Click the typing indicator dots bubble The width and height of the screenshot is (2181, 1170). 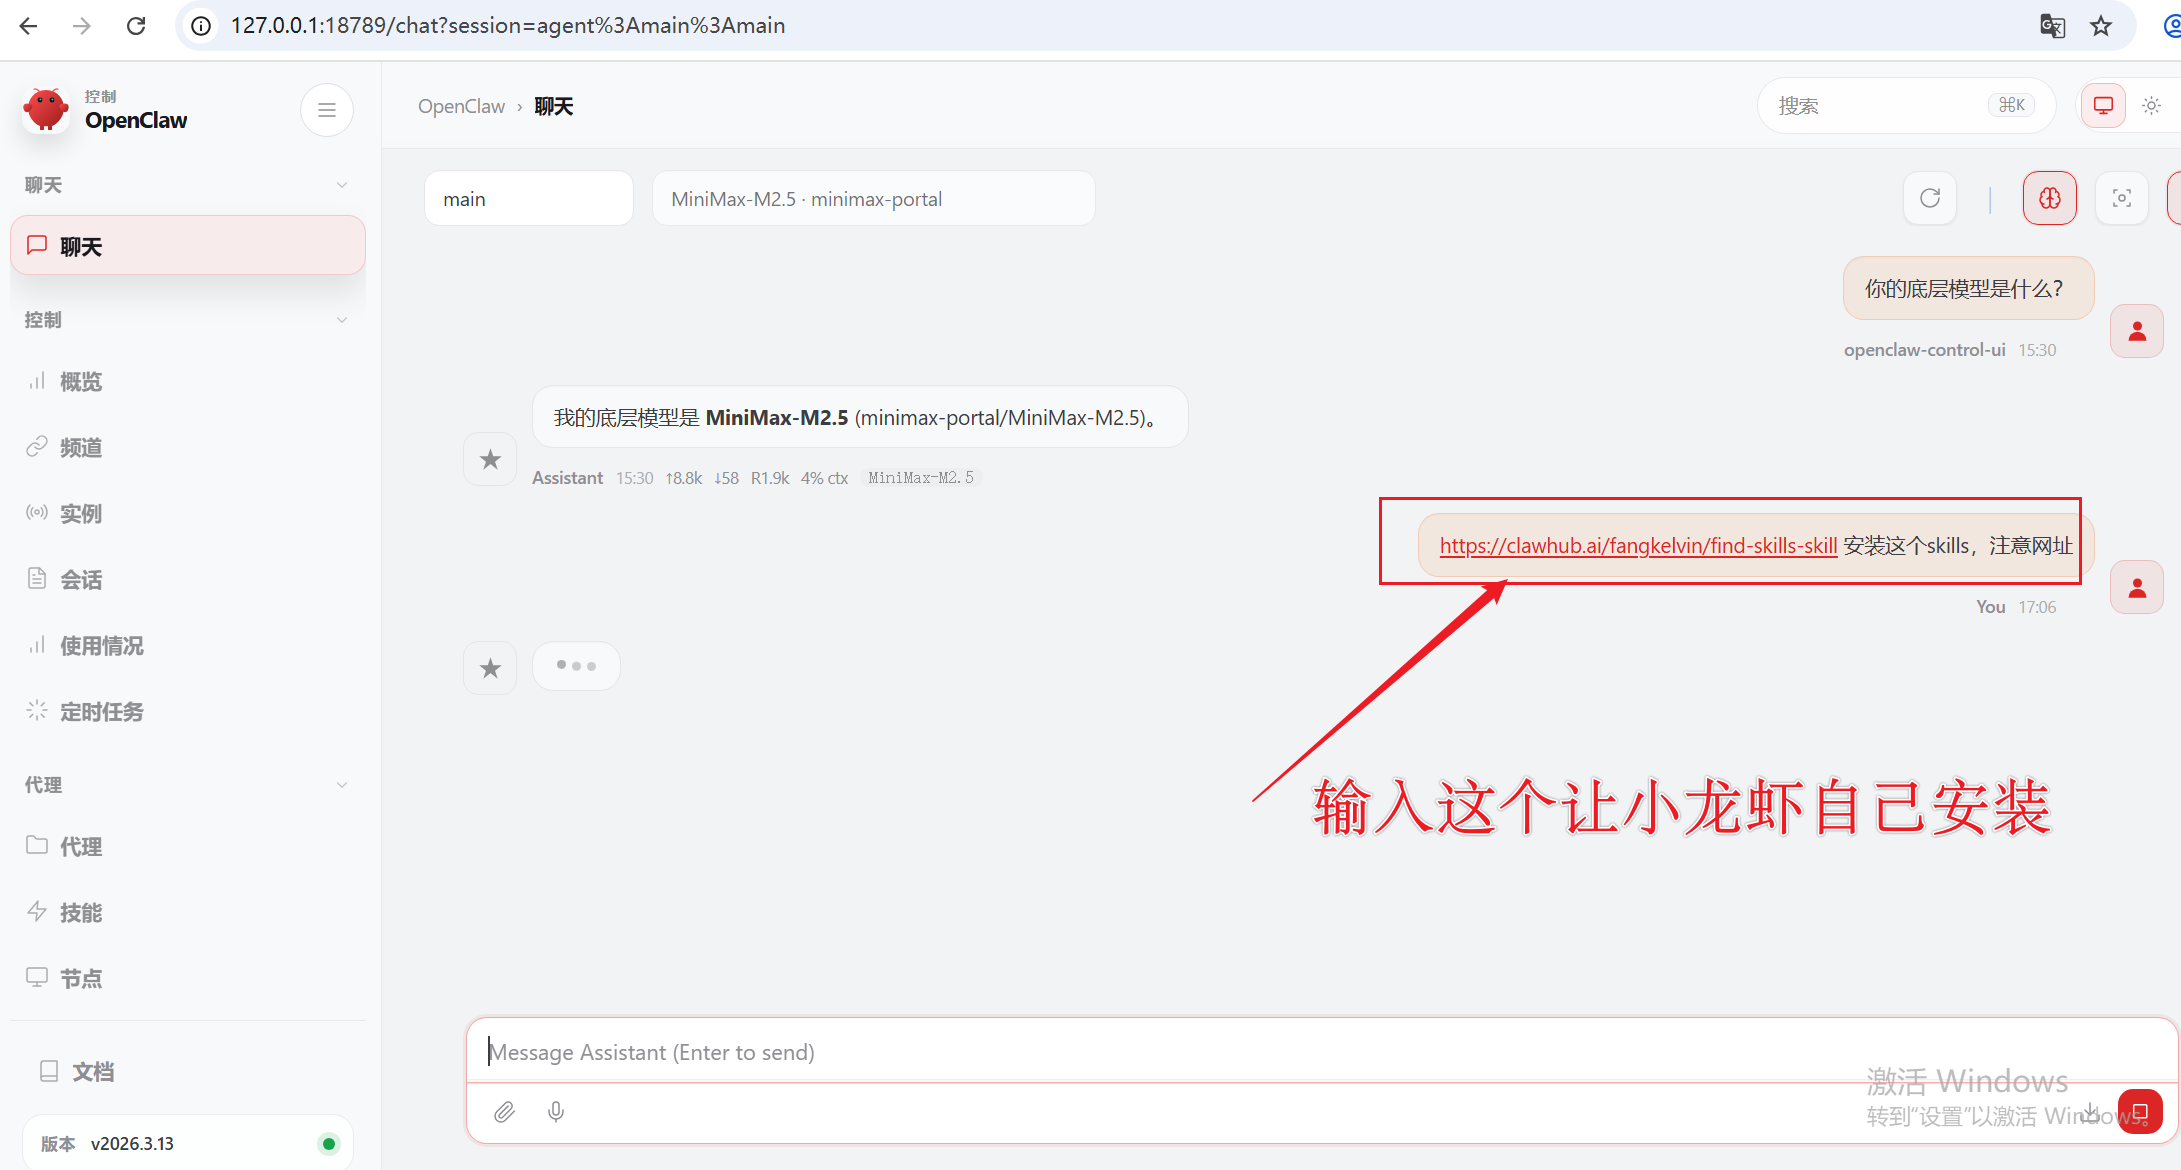click(x=576, y=666)
